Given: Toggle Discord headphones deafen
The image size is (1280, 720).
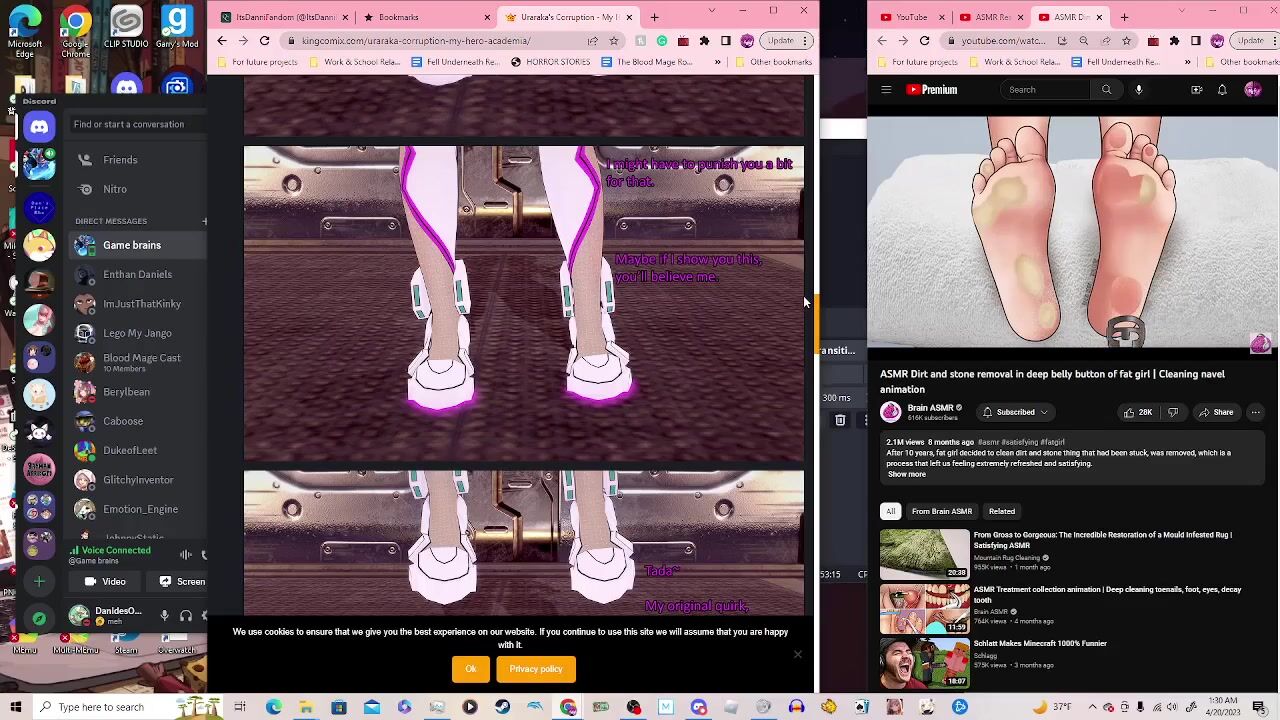Looking at the screenshot, I should (185, 616).
